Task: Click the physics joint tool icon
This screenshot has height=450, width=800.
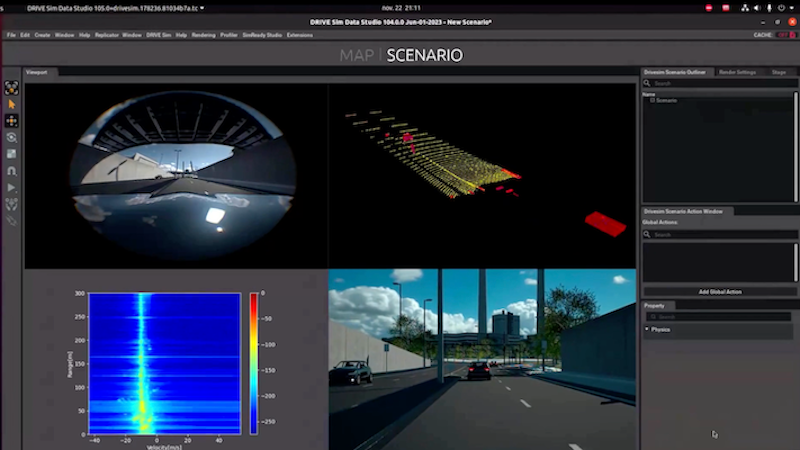Action: click(x=11, y=205)
